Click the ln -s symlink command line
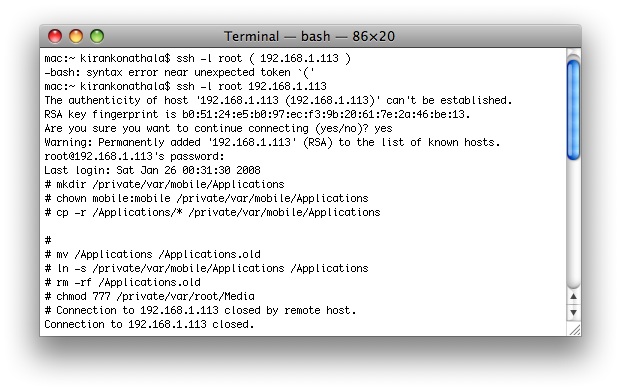This screenshot has height=391, width=621. click(x=206, y=269)
